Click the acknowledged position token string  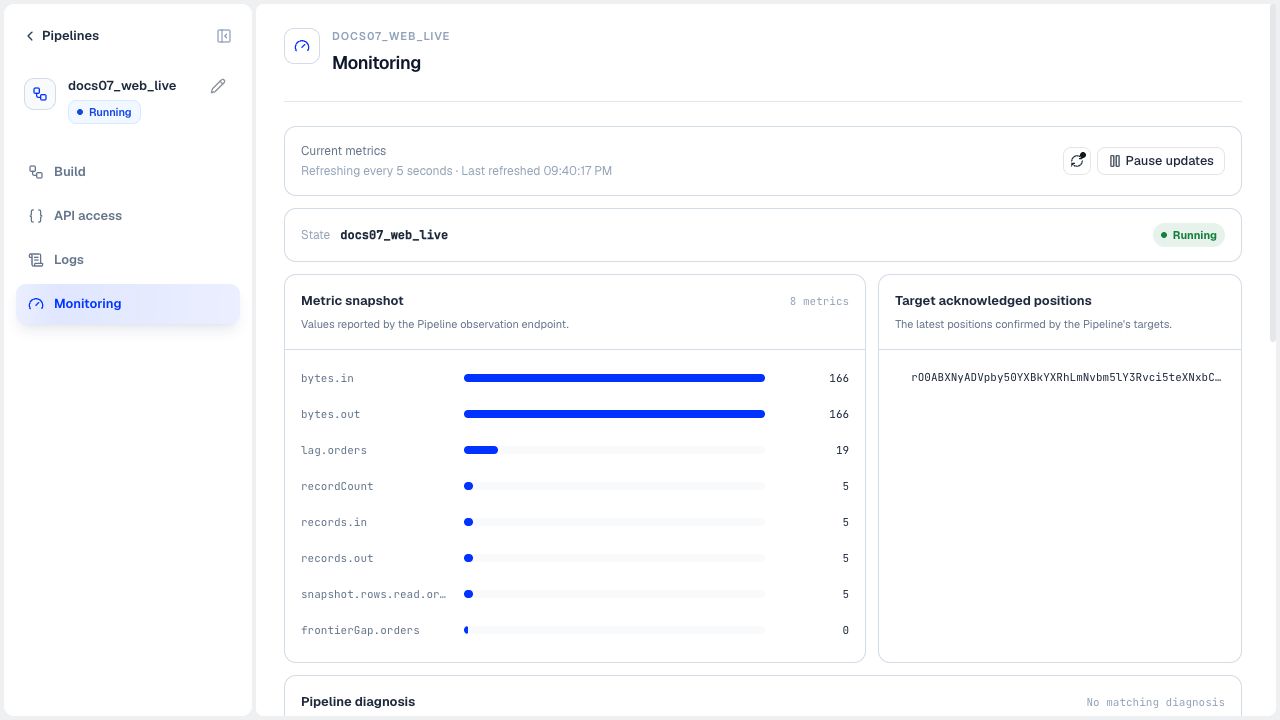click(1066, 377)
